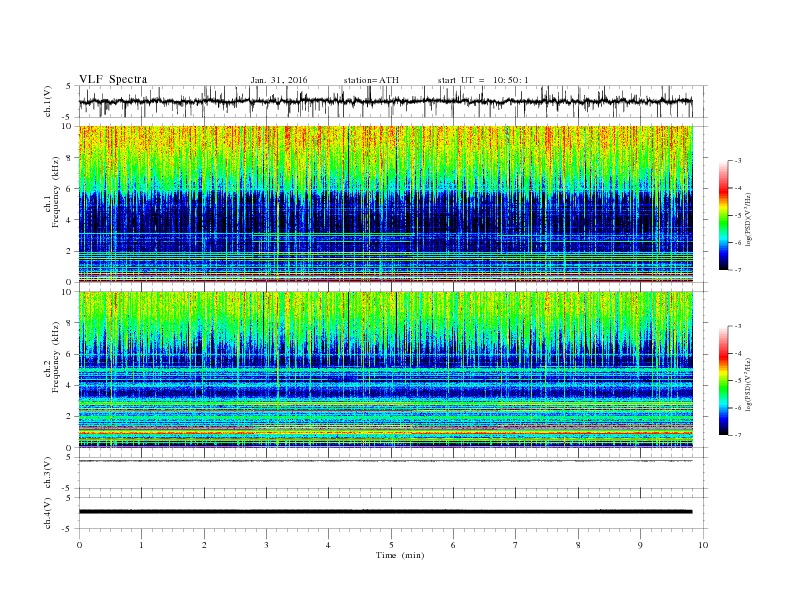Image resolution: width=792 pixels, height=612 pixels.
Task: Click time axis tick label "4"
Action: tap(328, 545)
